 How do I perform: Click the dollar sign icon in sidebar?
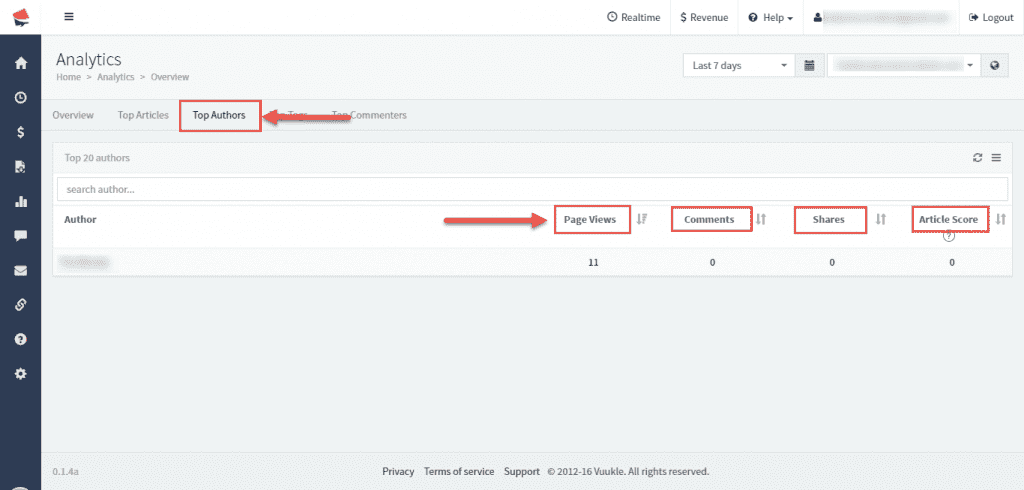coord(20,132)
